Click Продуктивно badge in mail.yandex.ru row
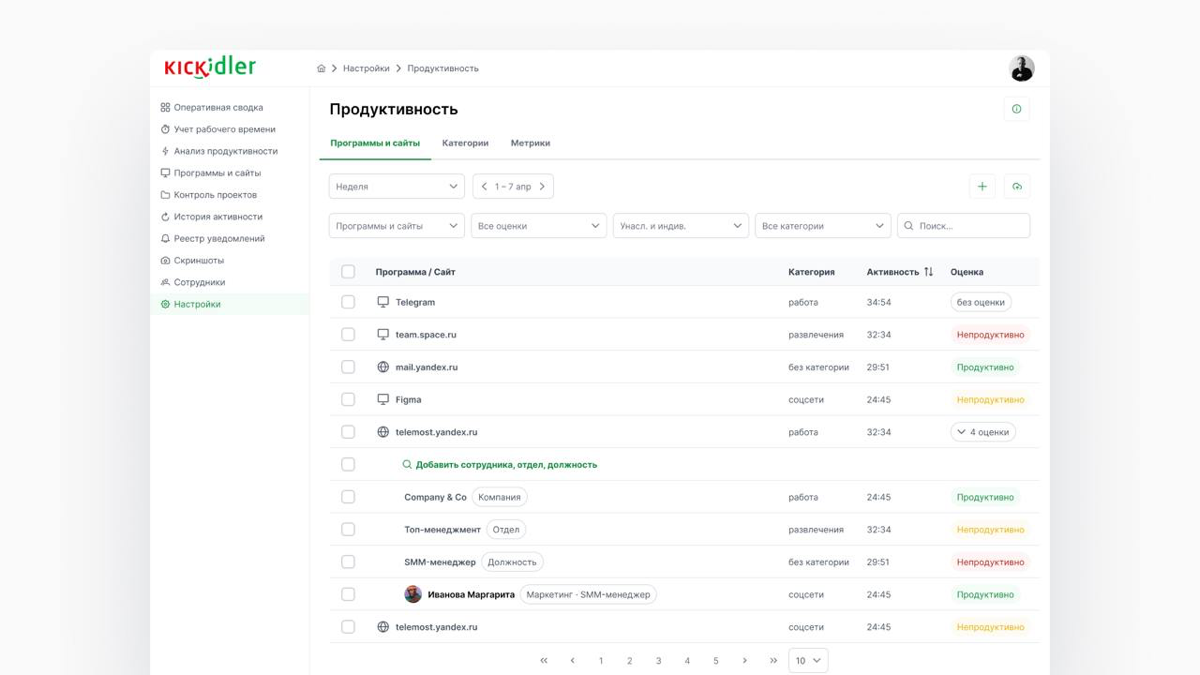 [x=985, y=367]
